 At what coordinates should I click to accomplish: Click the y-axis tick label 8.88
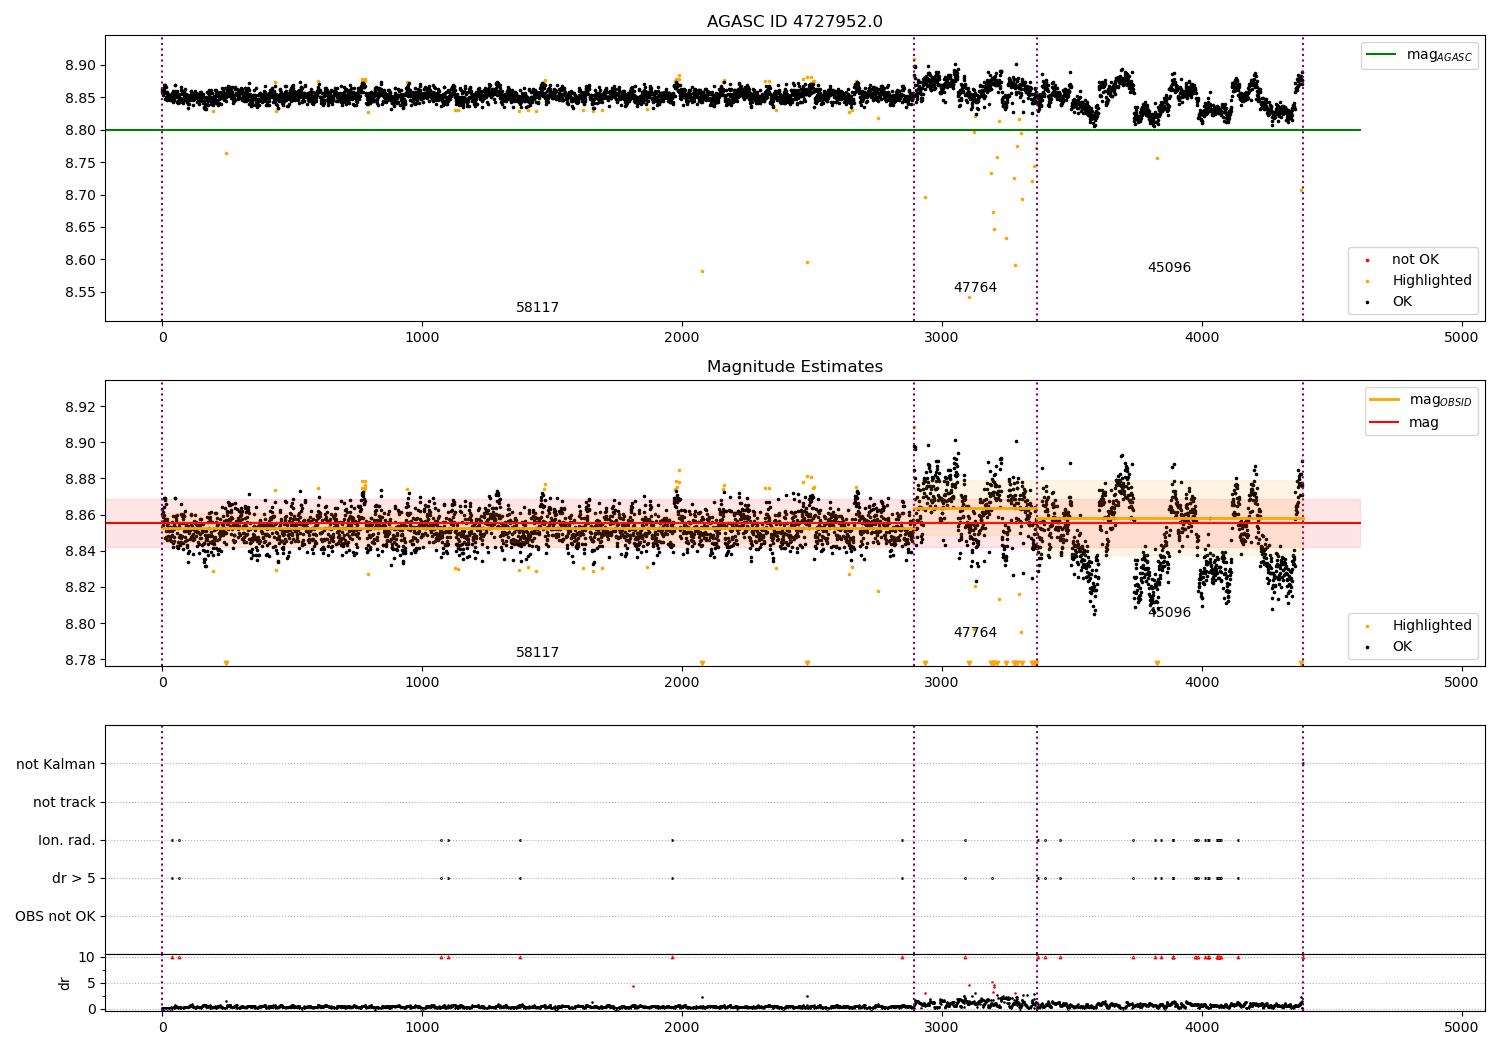click(81, 480)
